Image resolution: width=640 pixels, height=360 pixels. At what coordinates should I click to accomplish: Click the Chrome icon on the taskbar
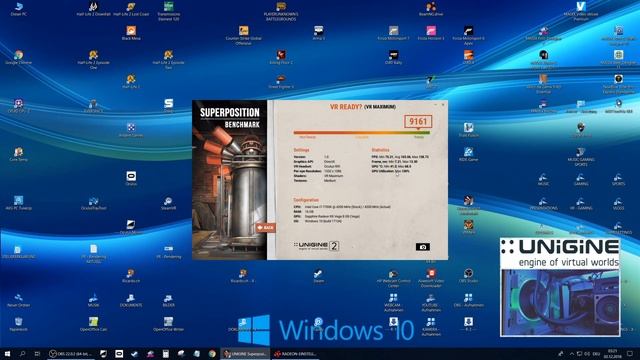212,353
